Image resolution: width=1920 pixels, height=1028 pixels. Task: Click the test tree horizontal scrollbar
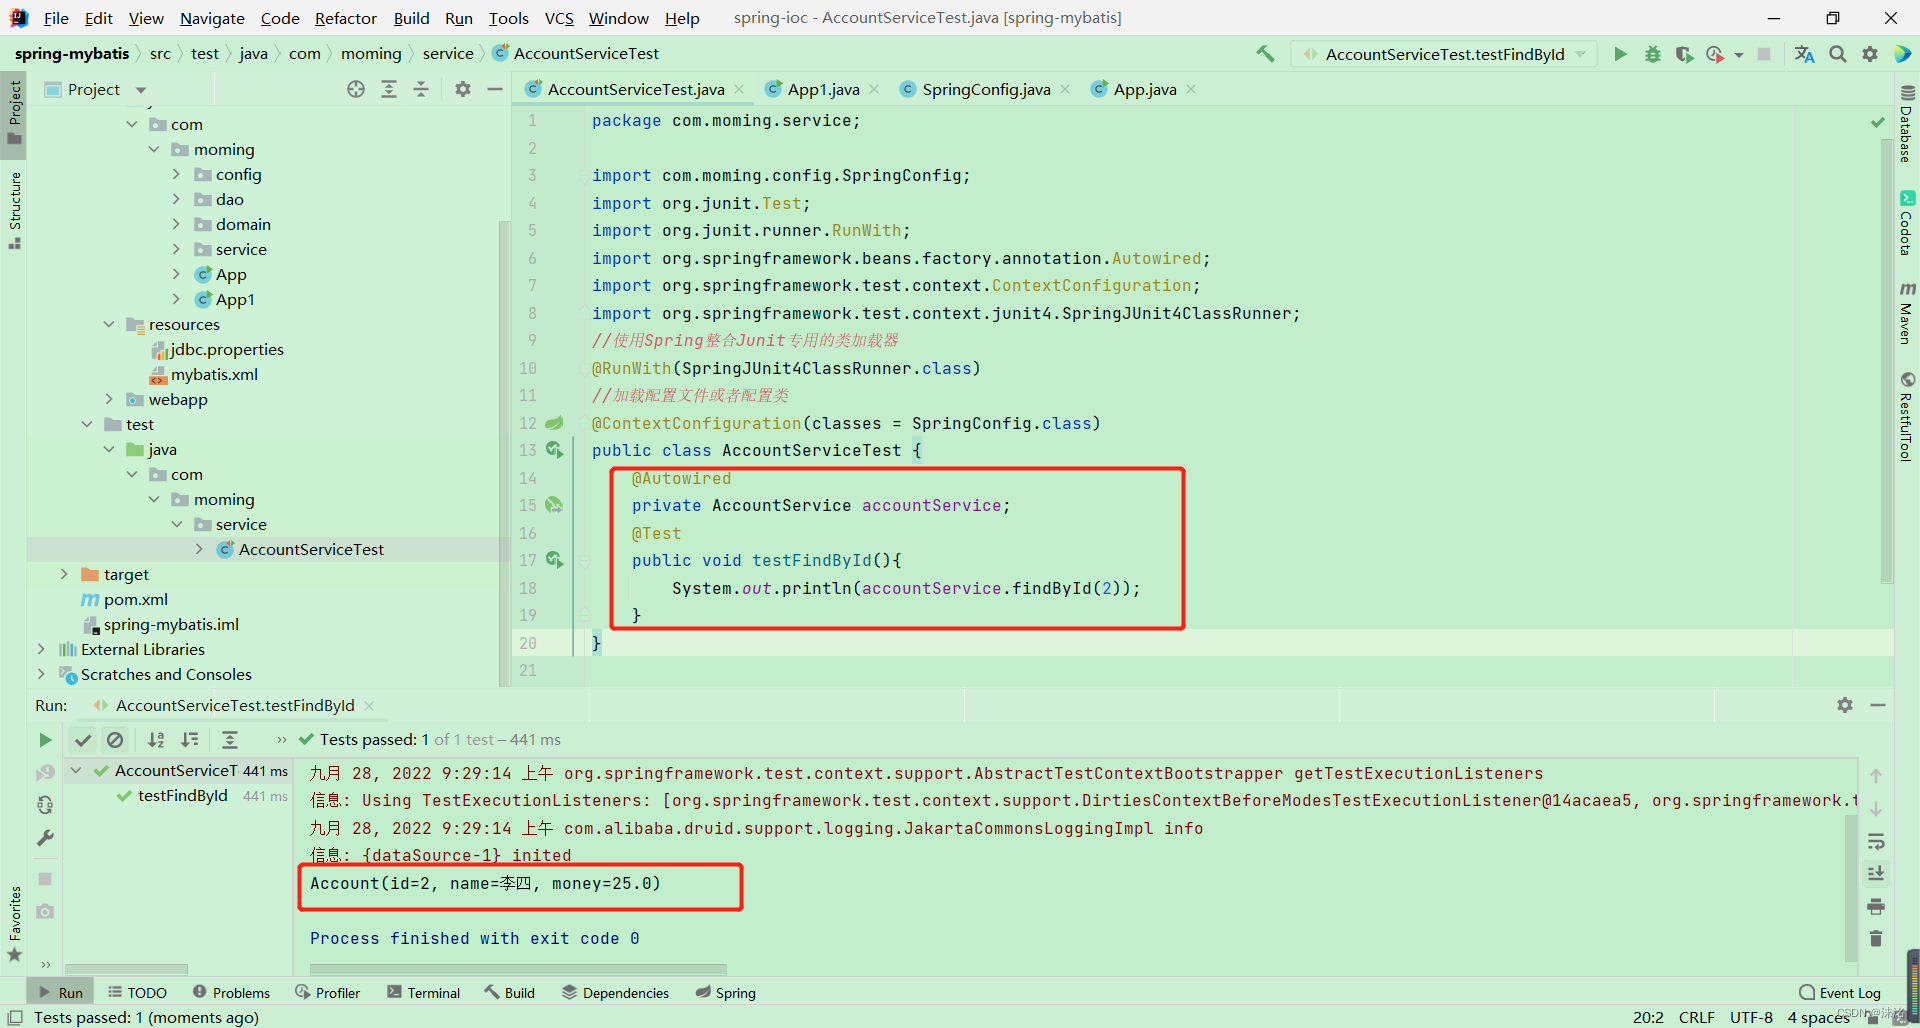click(127, 969)
